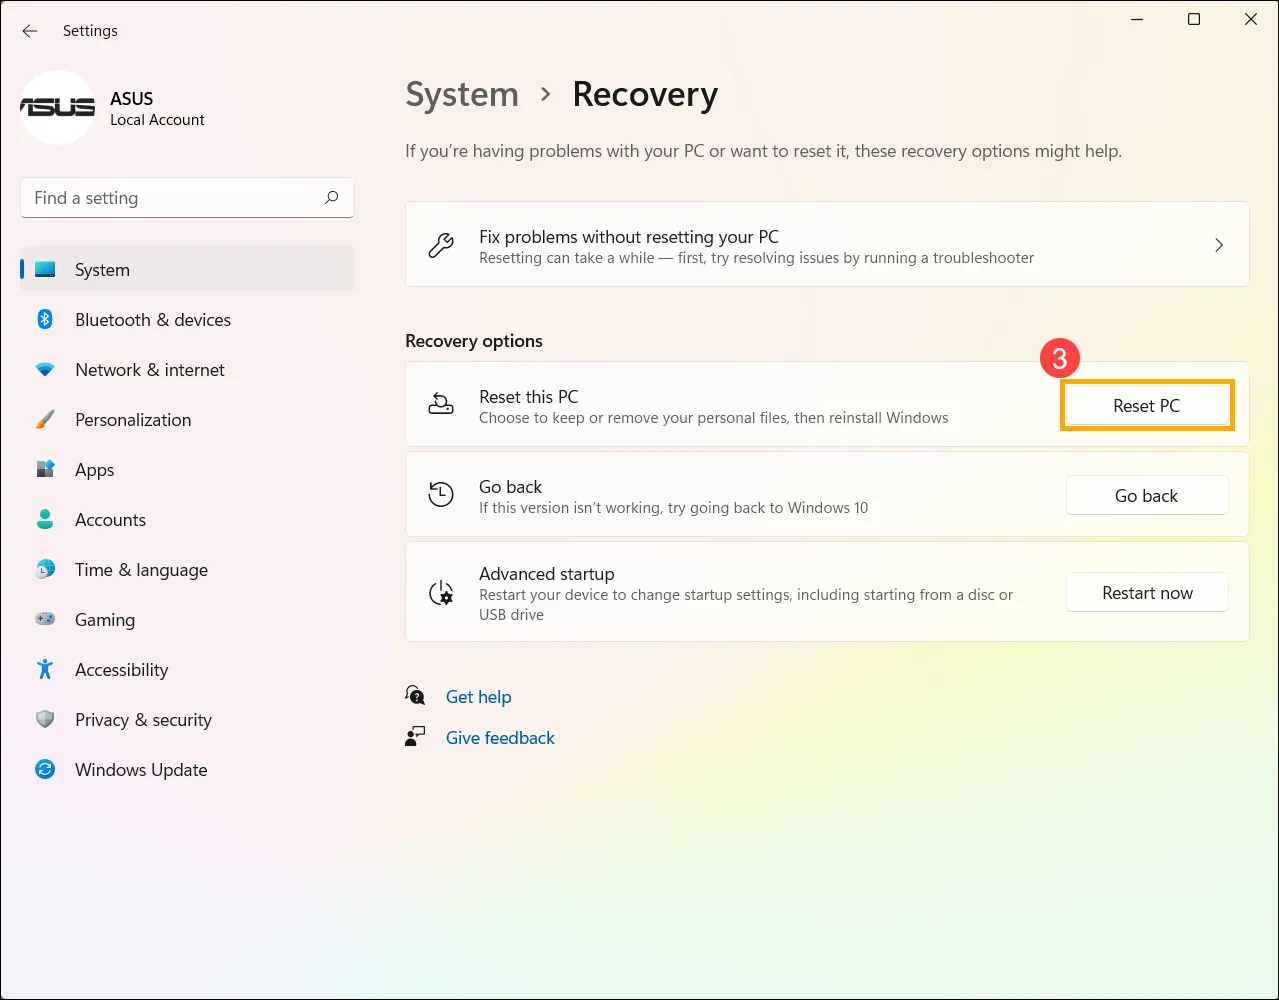Select the Gaming controller icon

coord(45,619)
